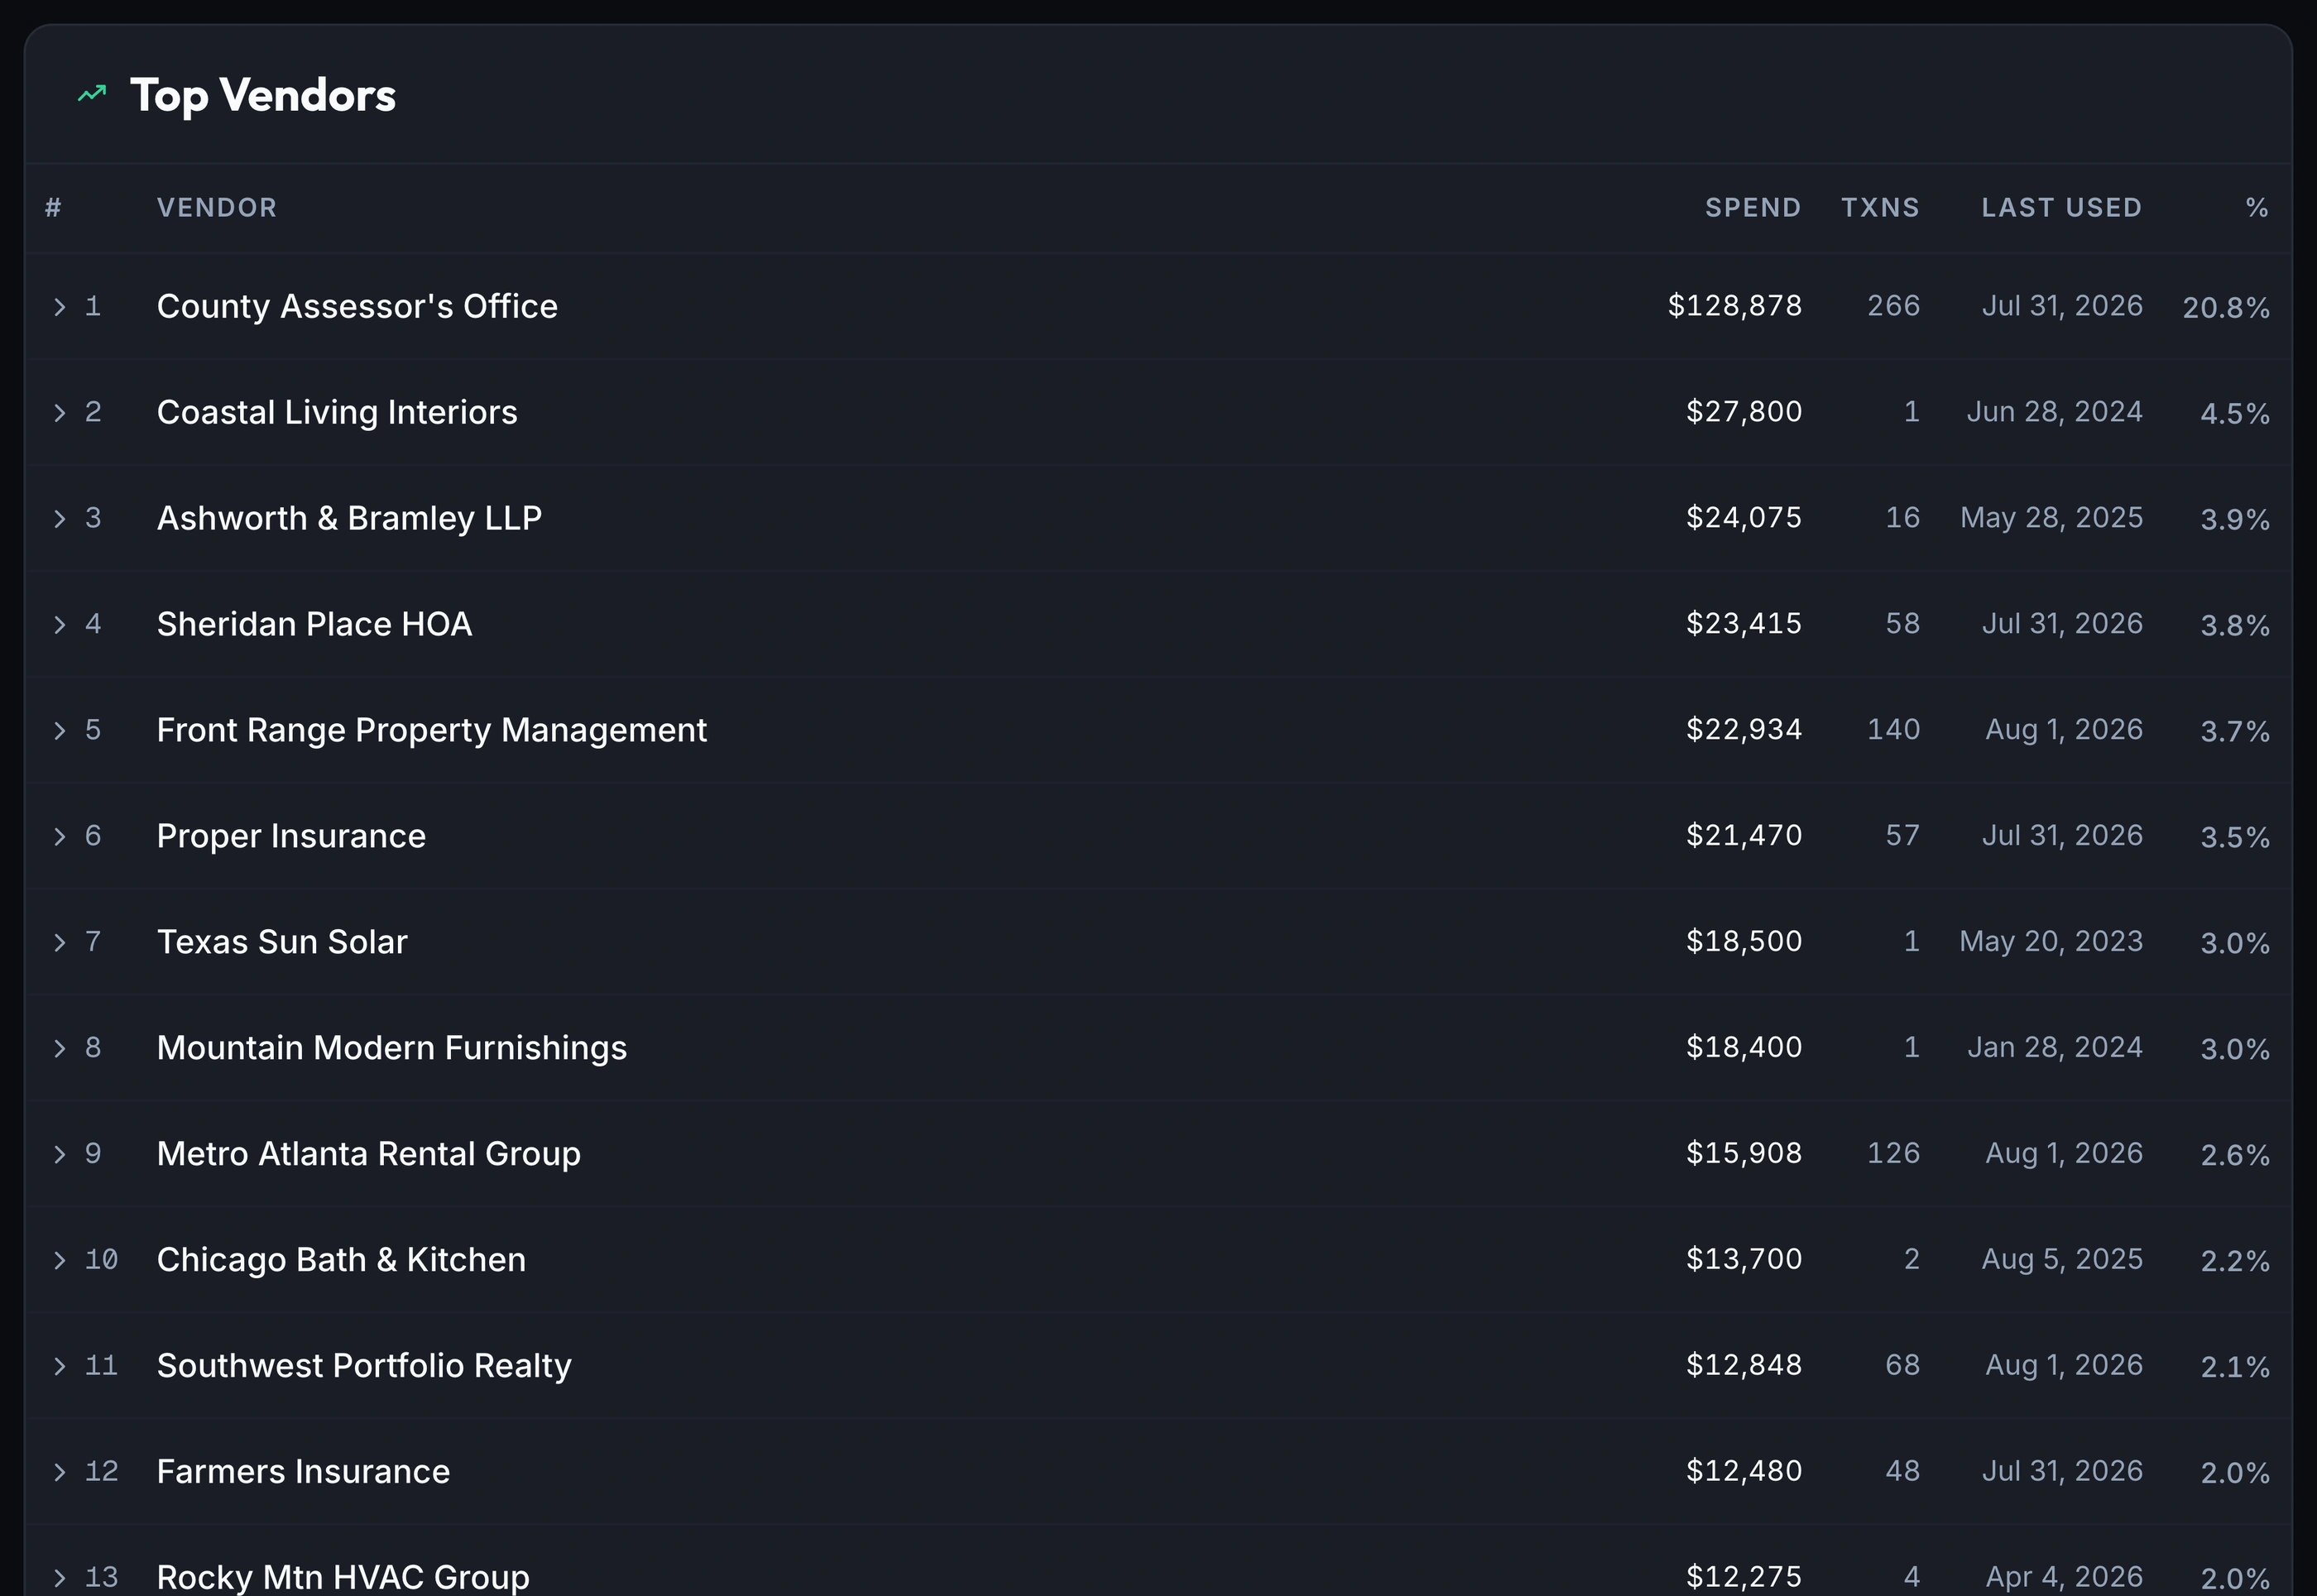Screen dimensions: 2317x1596
Task: Click the May 28, 2025 last used date
Action: coord(2052,518)
